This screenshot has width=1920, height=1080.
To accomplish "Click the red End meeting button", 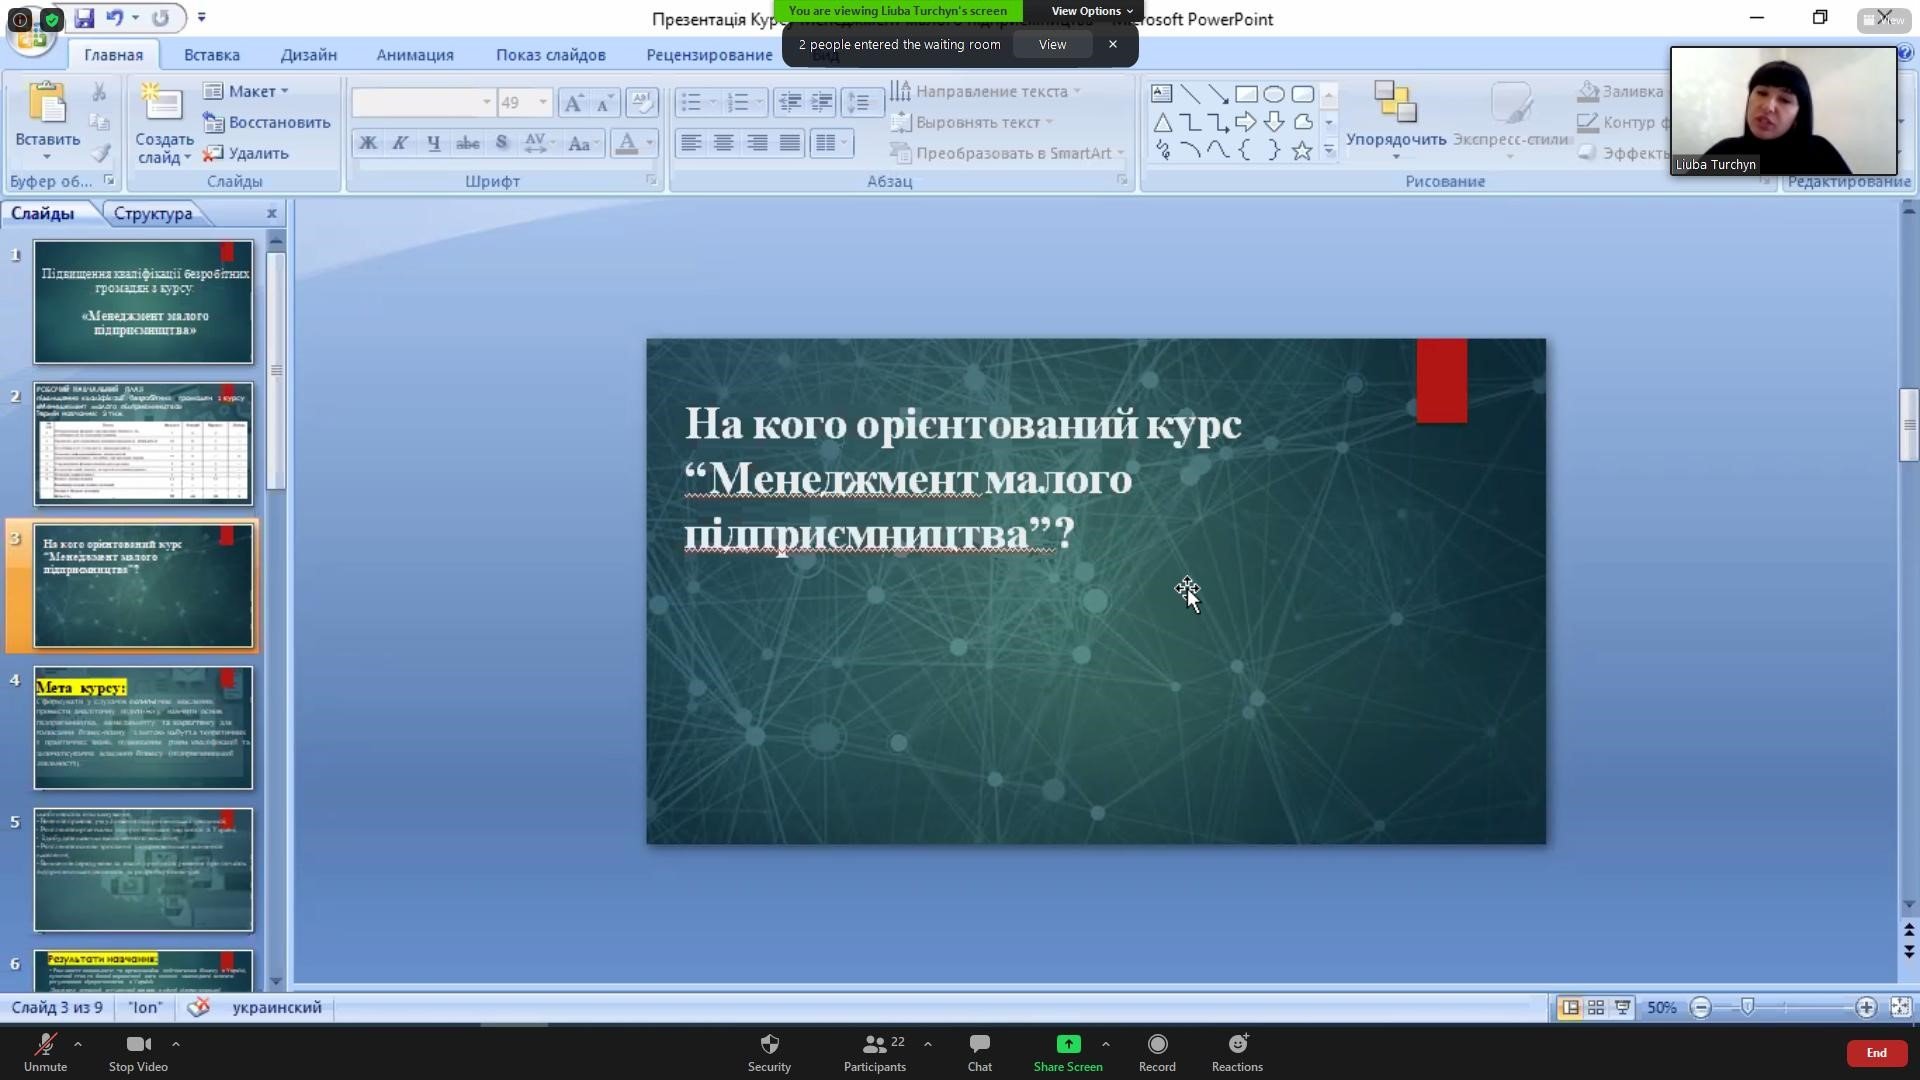I will (1876, 1053).
